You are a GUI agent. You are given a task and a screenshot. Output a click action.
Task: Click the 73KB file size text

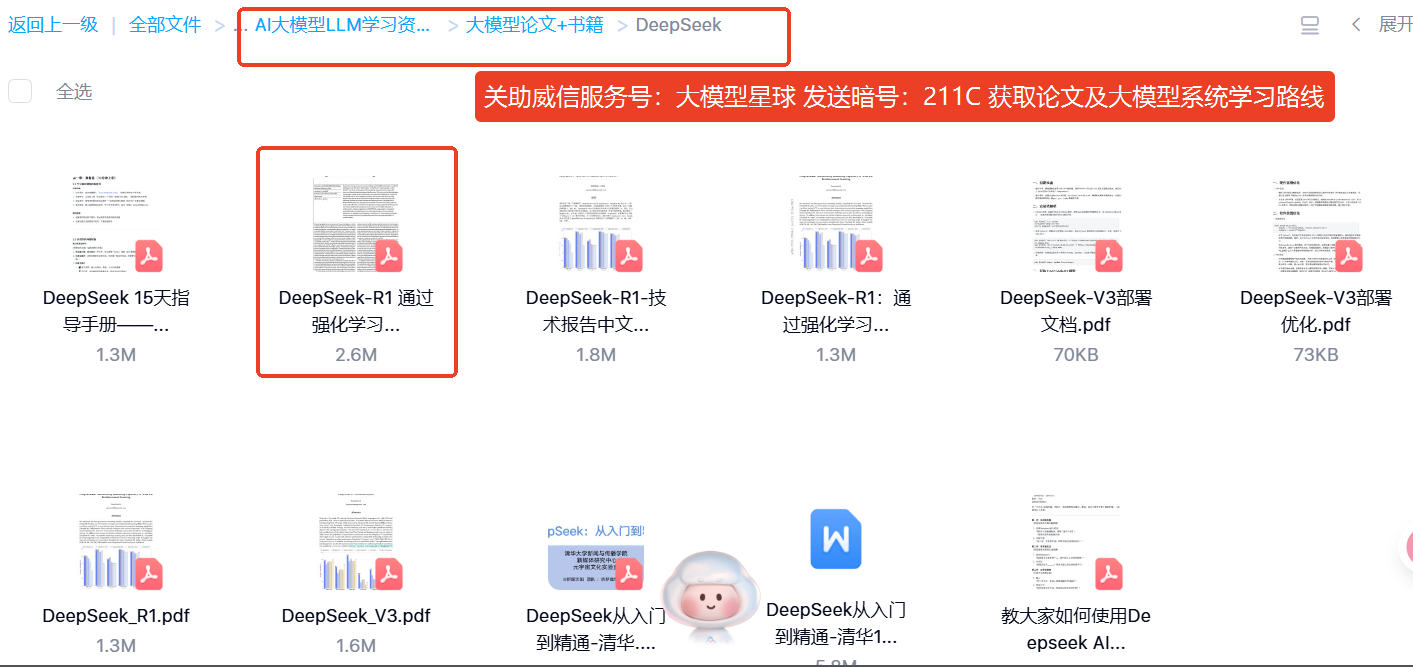click(1316, 355)
